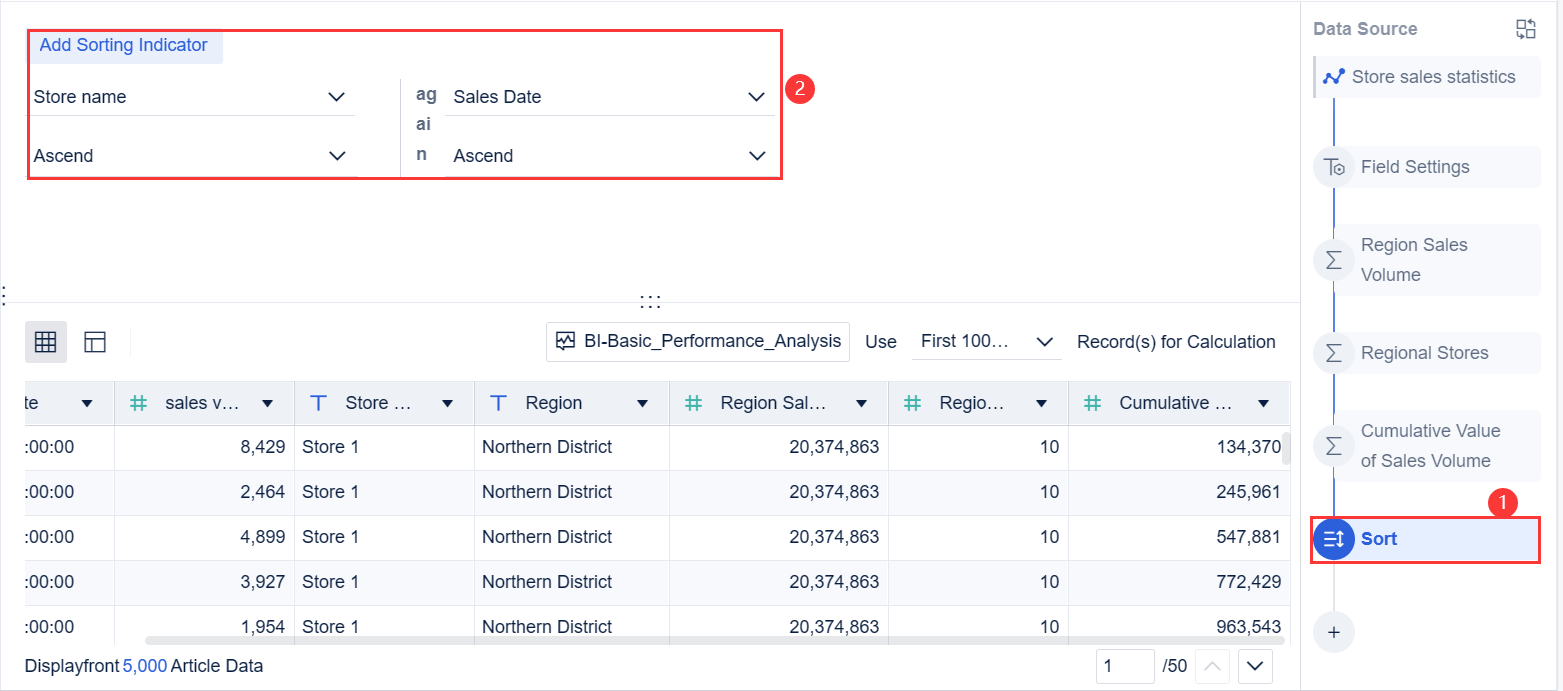This screenshot has height=691, width=1563.
Task: Add a new step with the plus button
Action: tap(1333, 631)
